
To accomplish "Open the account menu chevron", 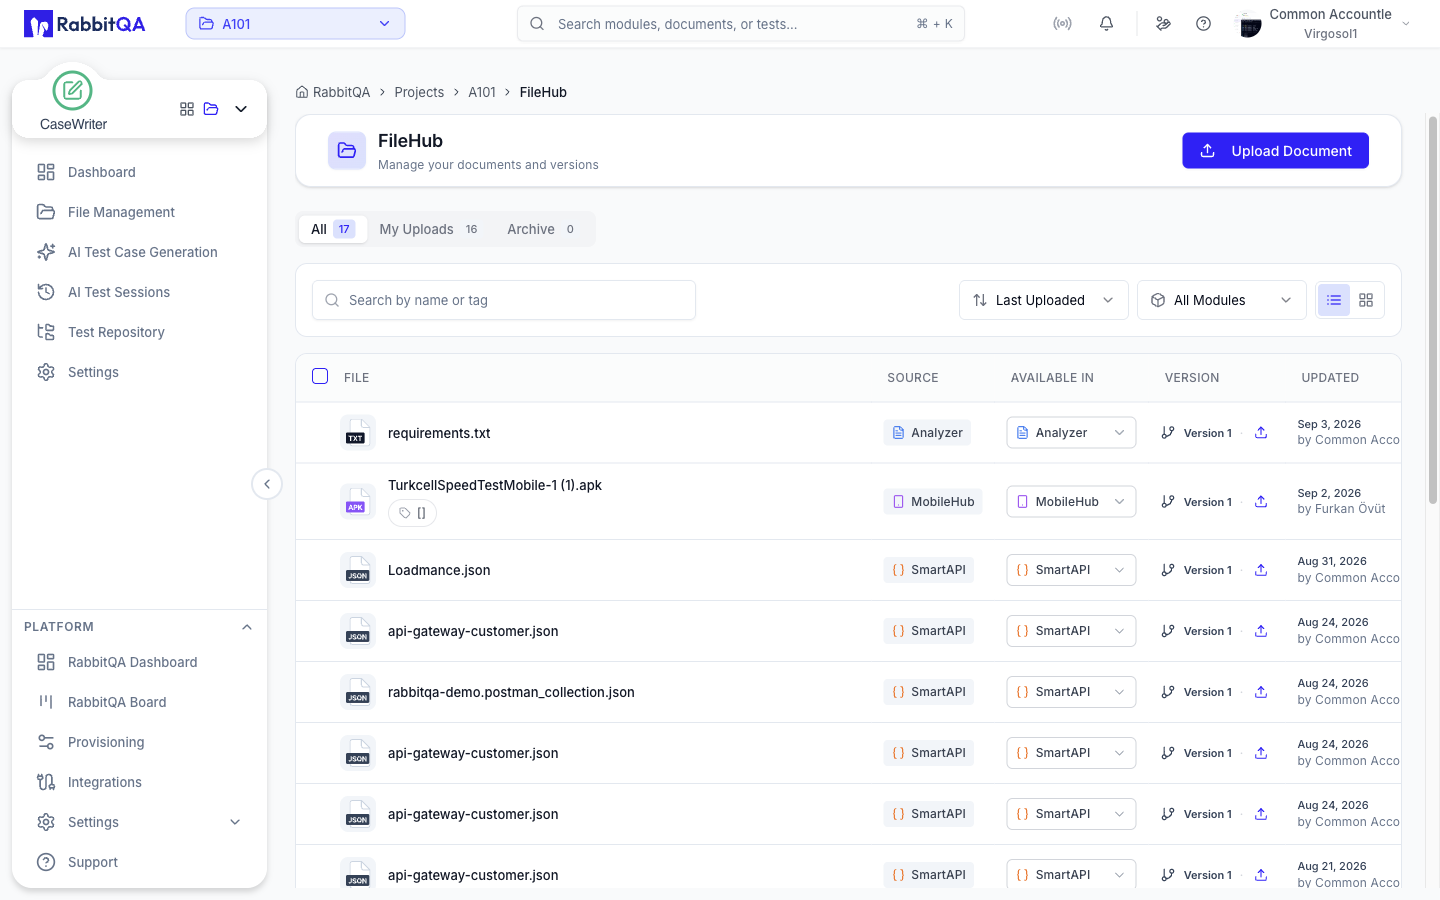I will tap(1406, 24).
